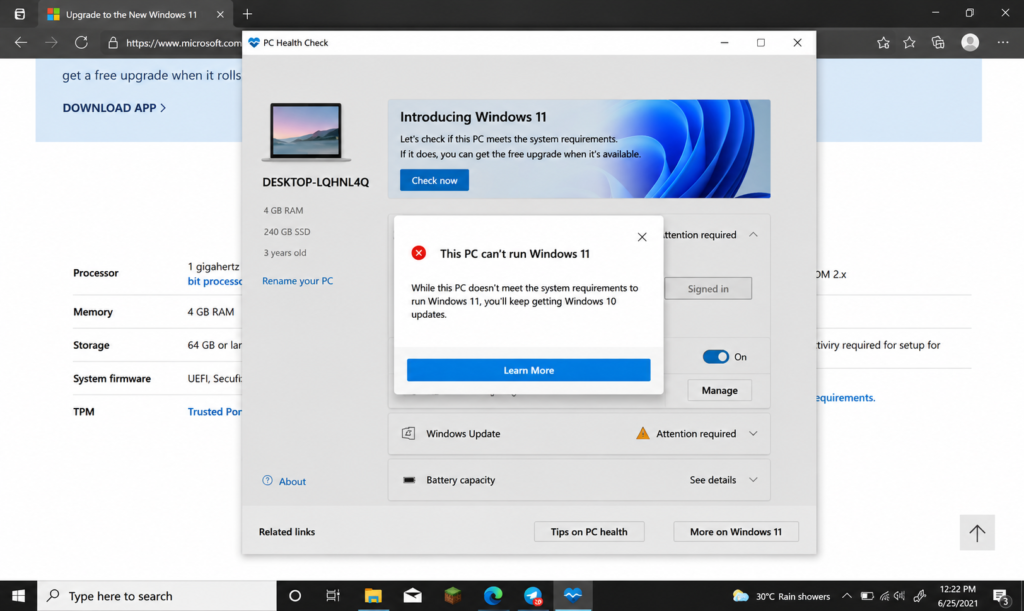The width and height of the screenshot is (1024, 611).
Task: Open browser Settings and more menu
Action: 1003,42
